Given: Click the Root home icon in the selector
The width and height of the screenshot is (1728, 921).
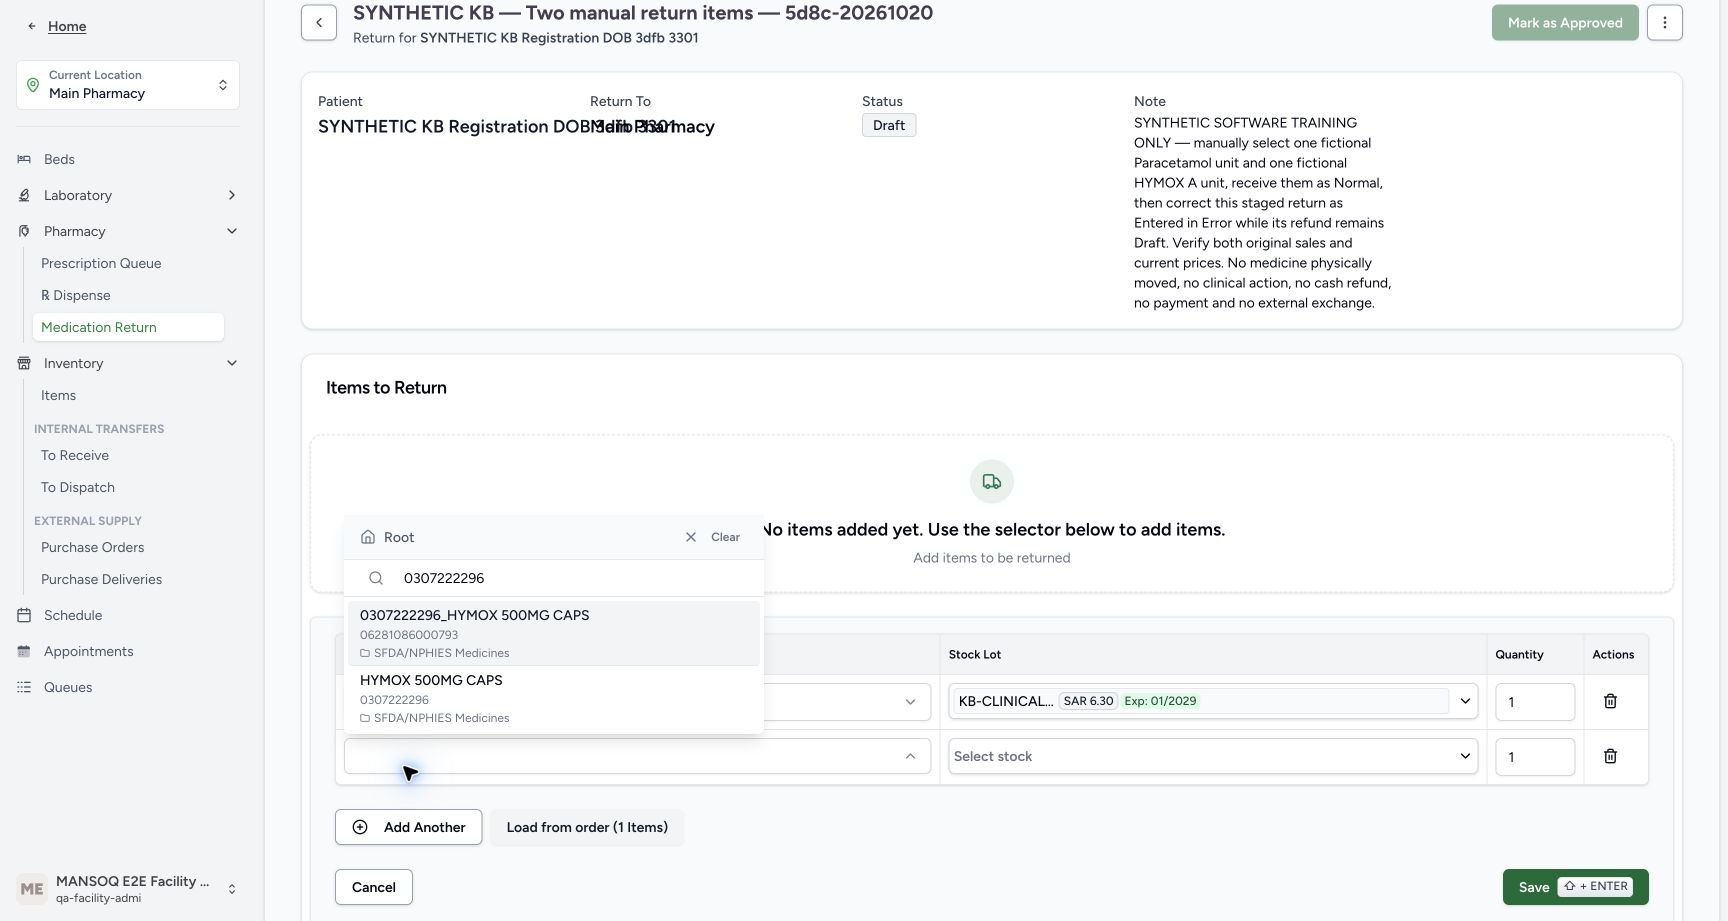Looking at the screenshot, I should 368,537.
